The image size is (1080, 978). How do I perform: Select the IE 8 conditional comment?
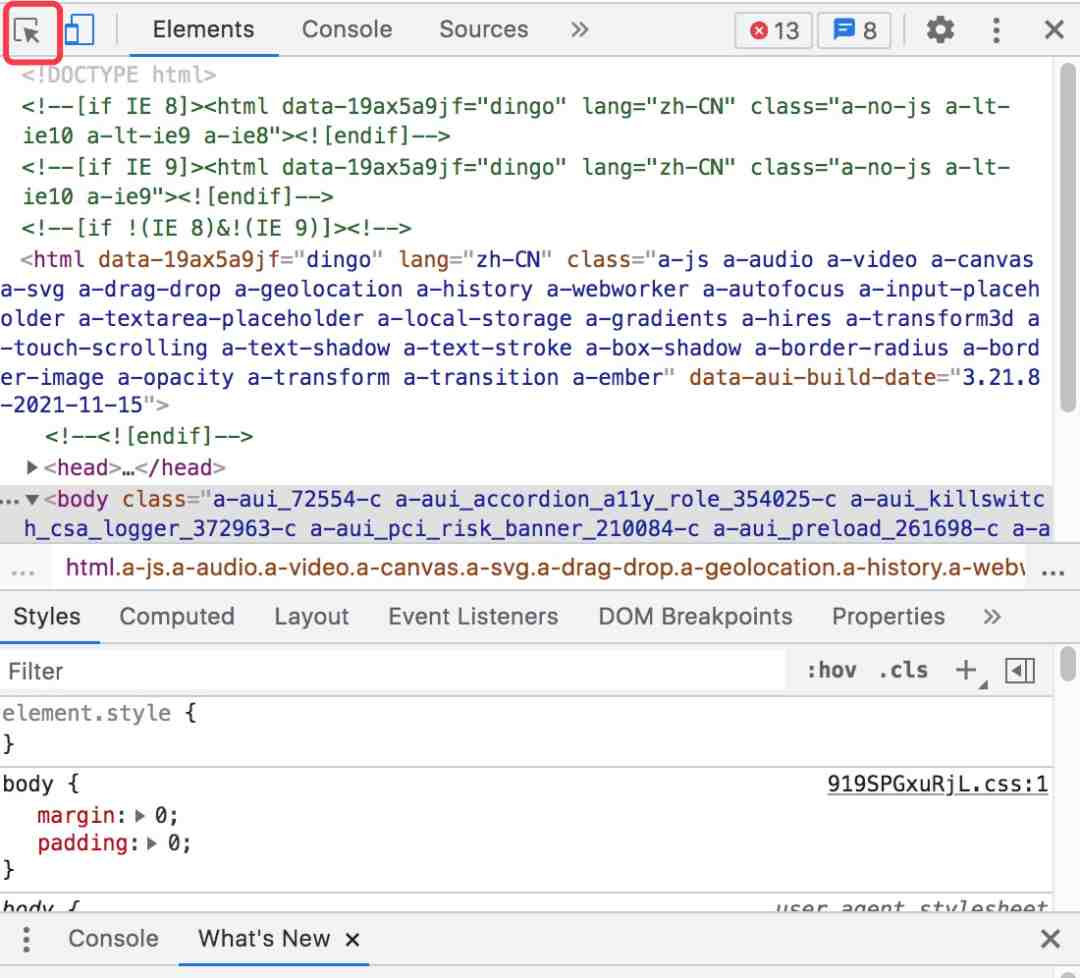[515, 121]
